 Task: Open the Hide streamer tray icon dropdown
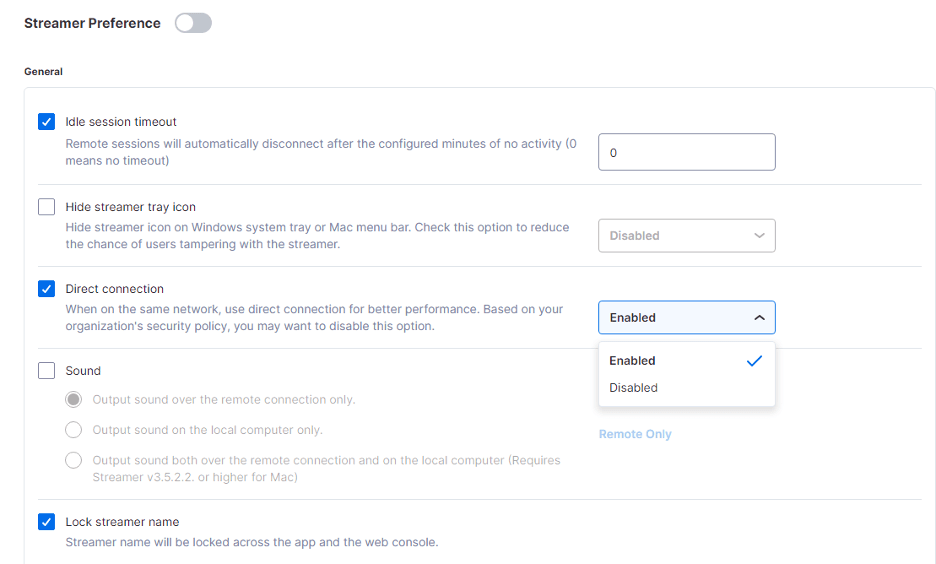tap(686, 236)
